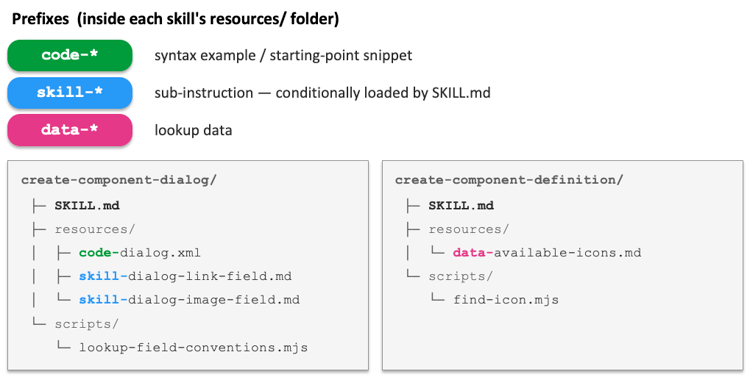
Task: Select SKILL.md under create-component-dialog
Action: click(87, 205)
